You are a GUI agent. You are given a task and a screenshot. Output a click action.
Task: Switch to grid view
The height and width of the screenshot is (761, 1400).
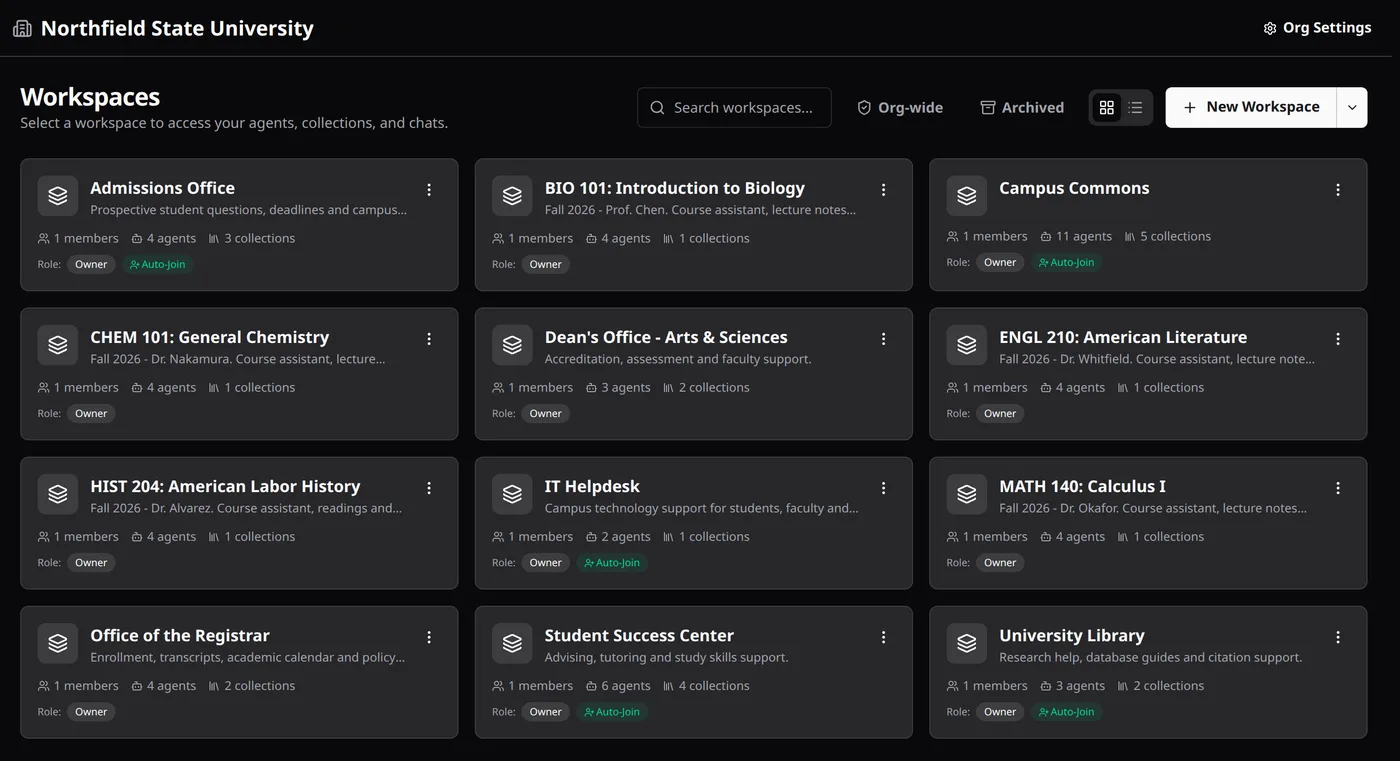click(x=1106, y=108)
